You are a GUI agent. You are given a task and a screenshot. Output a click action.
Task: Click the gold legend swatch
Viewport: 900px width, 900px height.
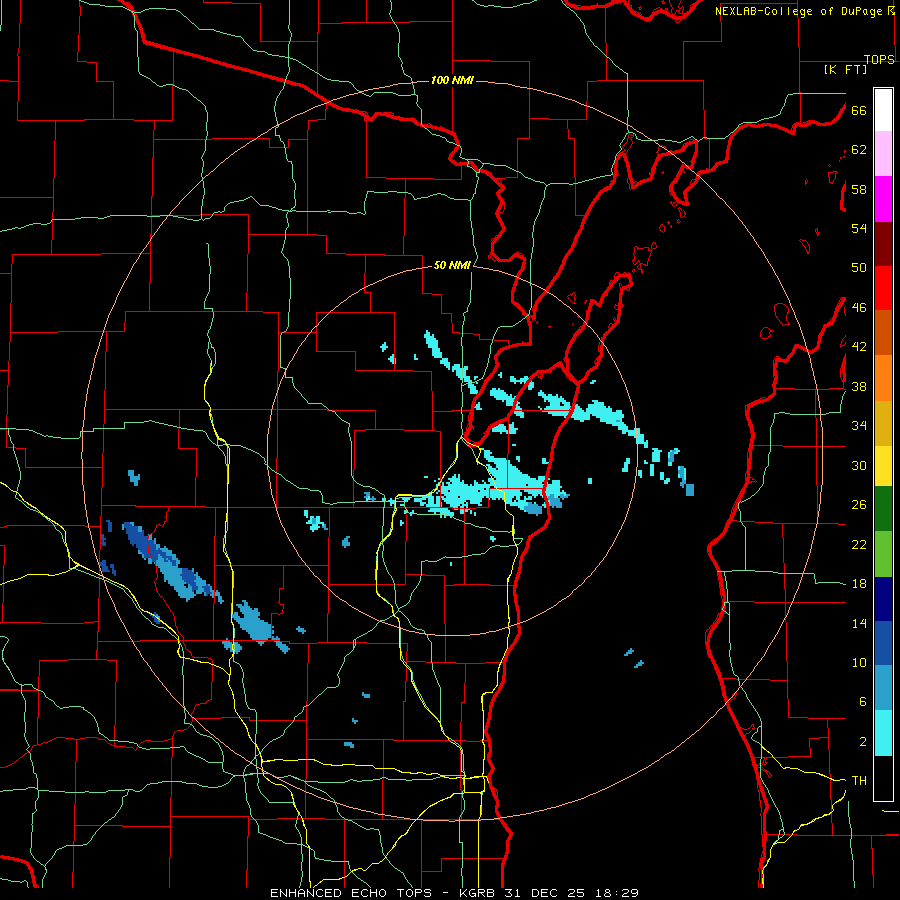(883, 423)
